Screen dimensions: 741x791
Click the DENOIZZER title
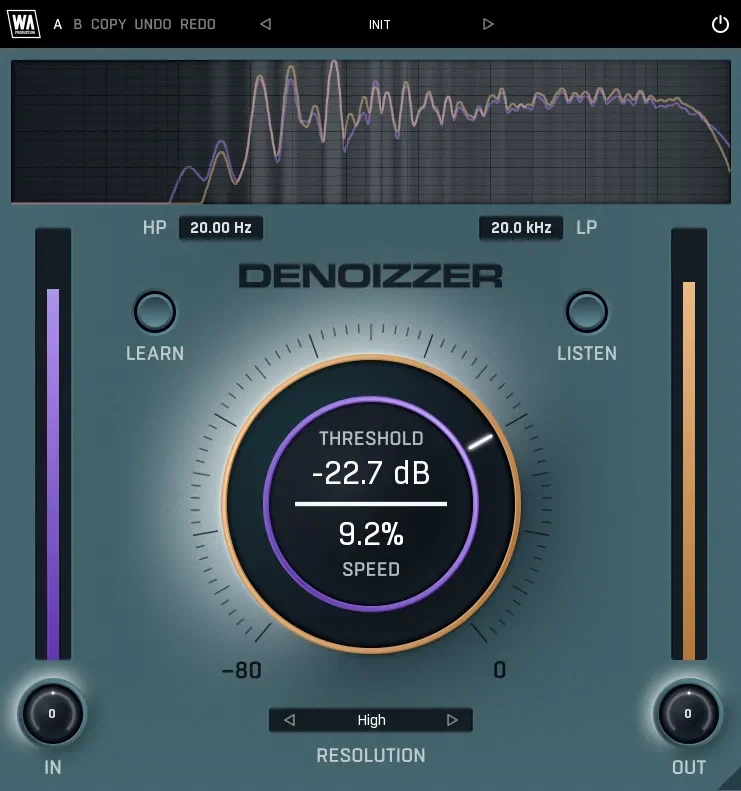point(371,276)
